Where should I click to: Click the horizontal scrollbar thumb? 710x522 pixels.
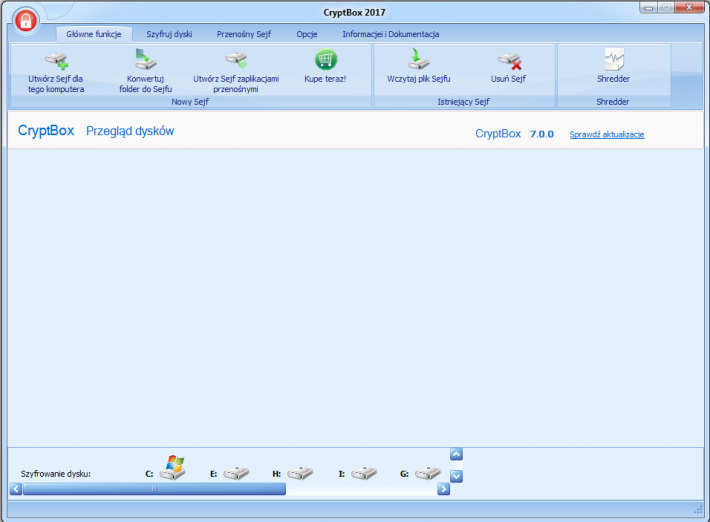pyautogui.click(x=154, y=489)
